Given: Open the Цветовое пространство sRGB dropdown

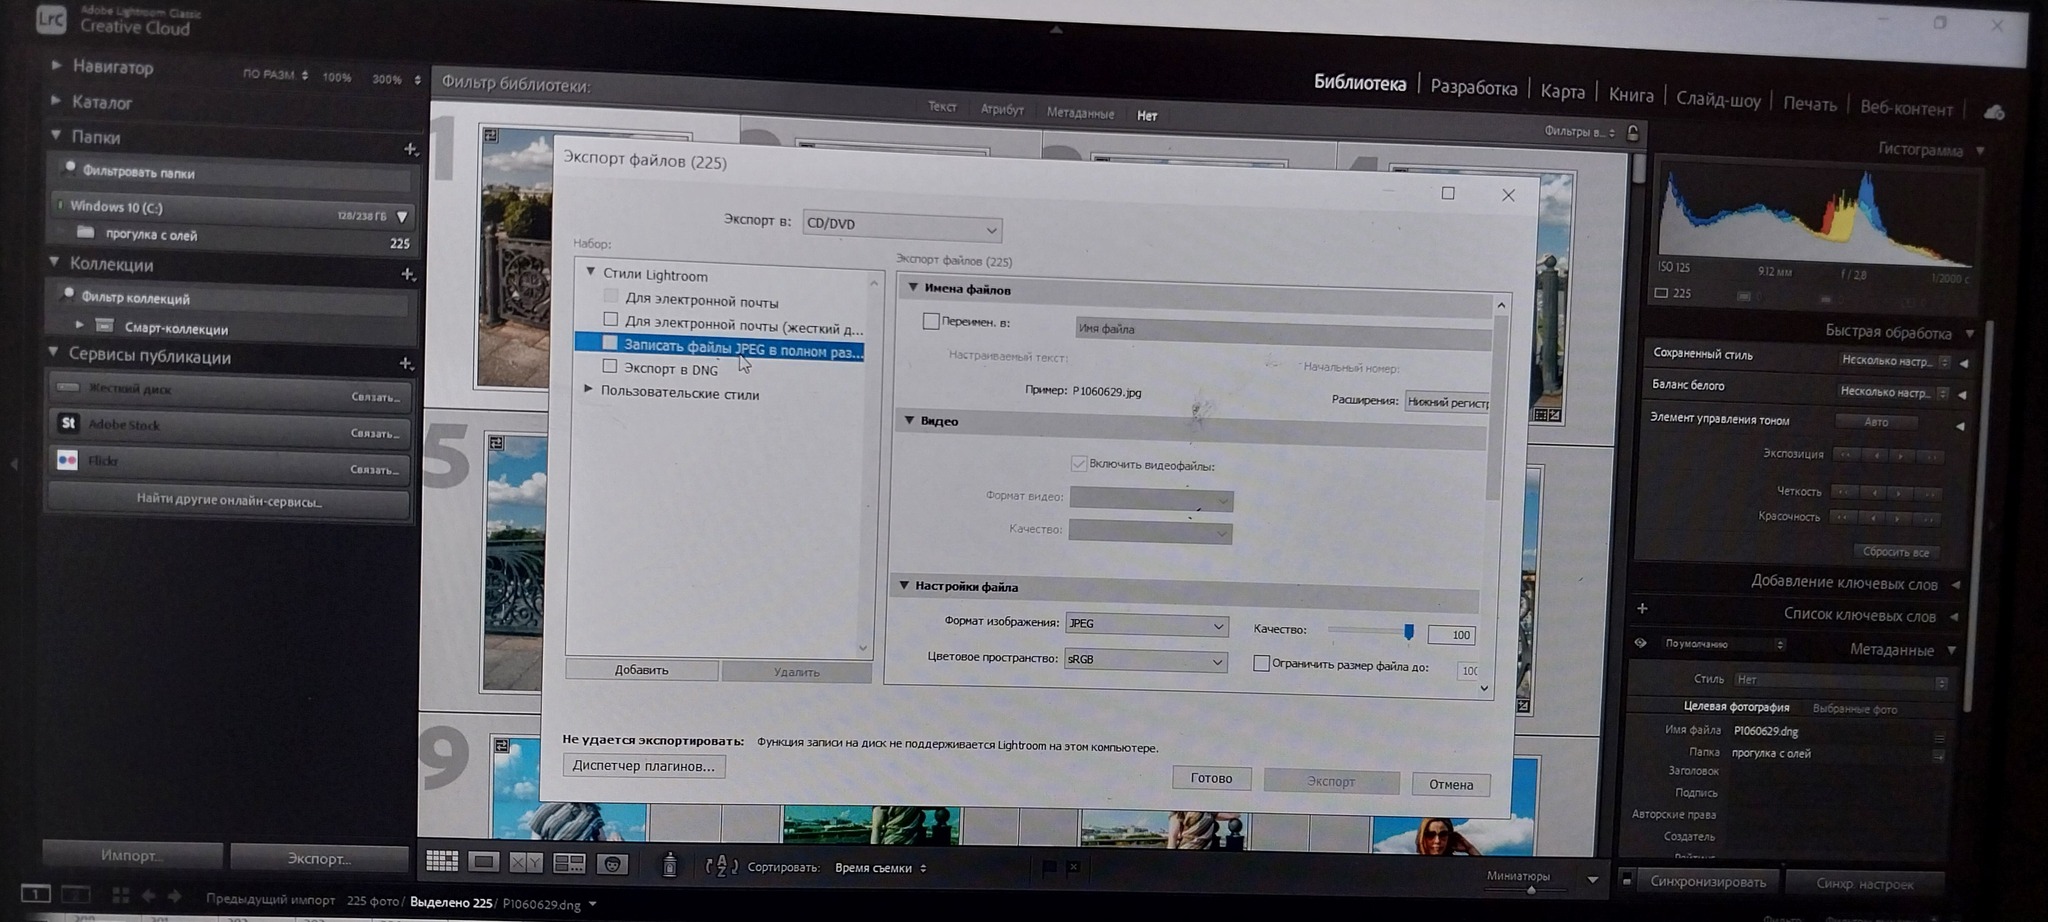Looking at the screenshot, I should coord(1145,660).
